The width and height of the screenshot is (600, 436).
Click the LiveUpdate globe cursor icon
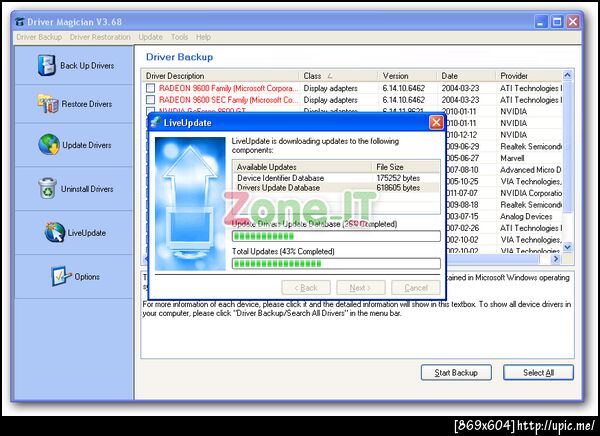pyautogui.click(x=55, y=232)
